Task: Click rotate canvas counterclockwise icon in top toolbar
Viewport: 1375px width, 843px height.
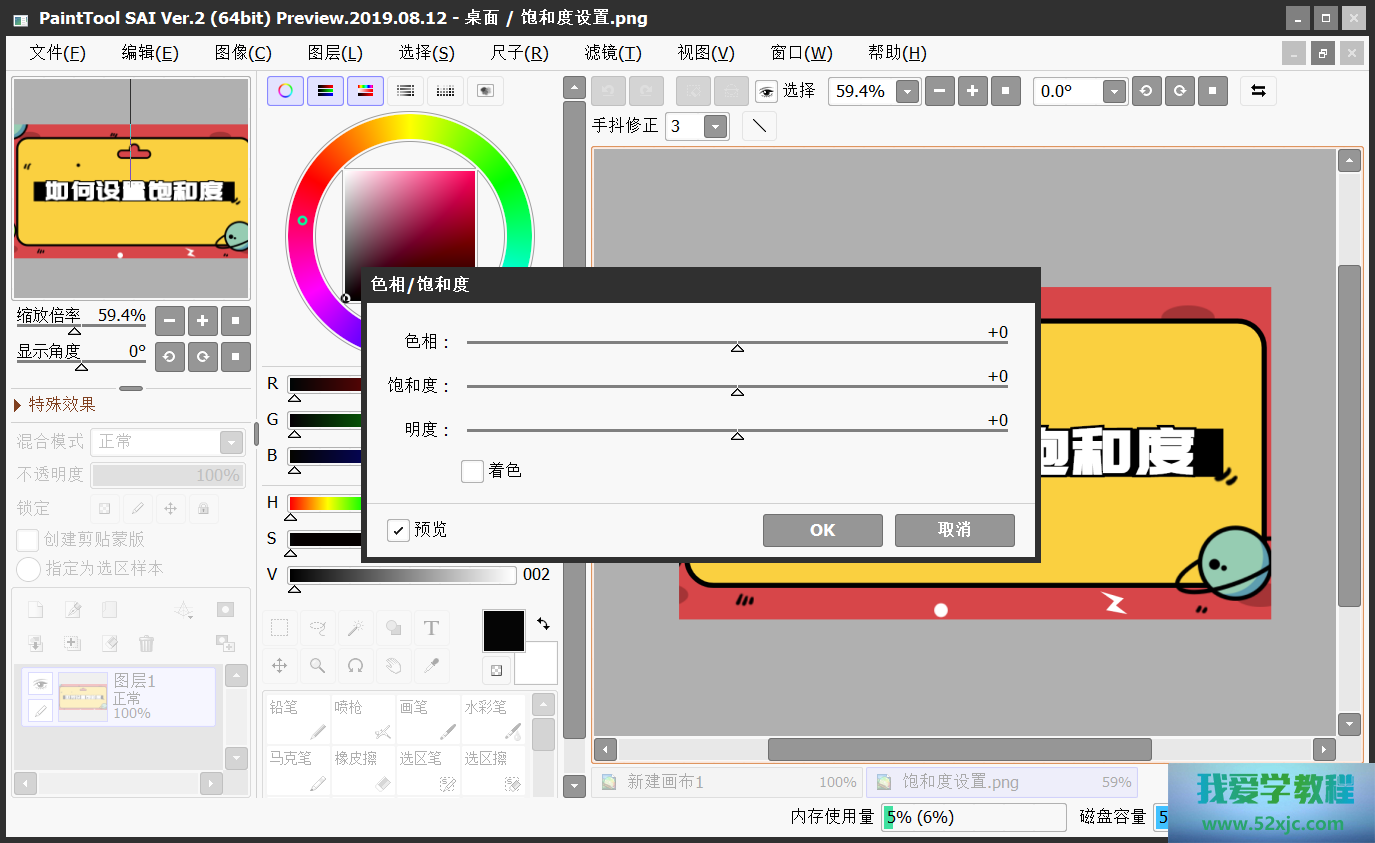Action: point(1146,91)
